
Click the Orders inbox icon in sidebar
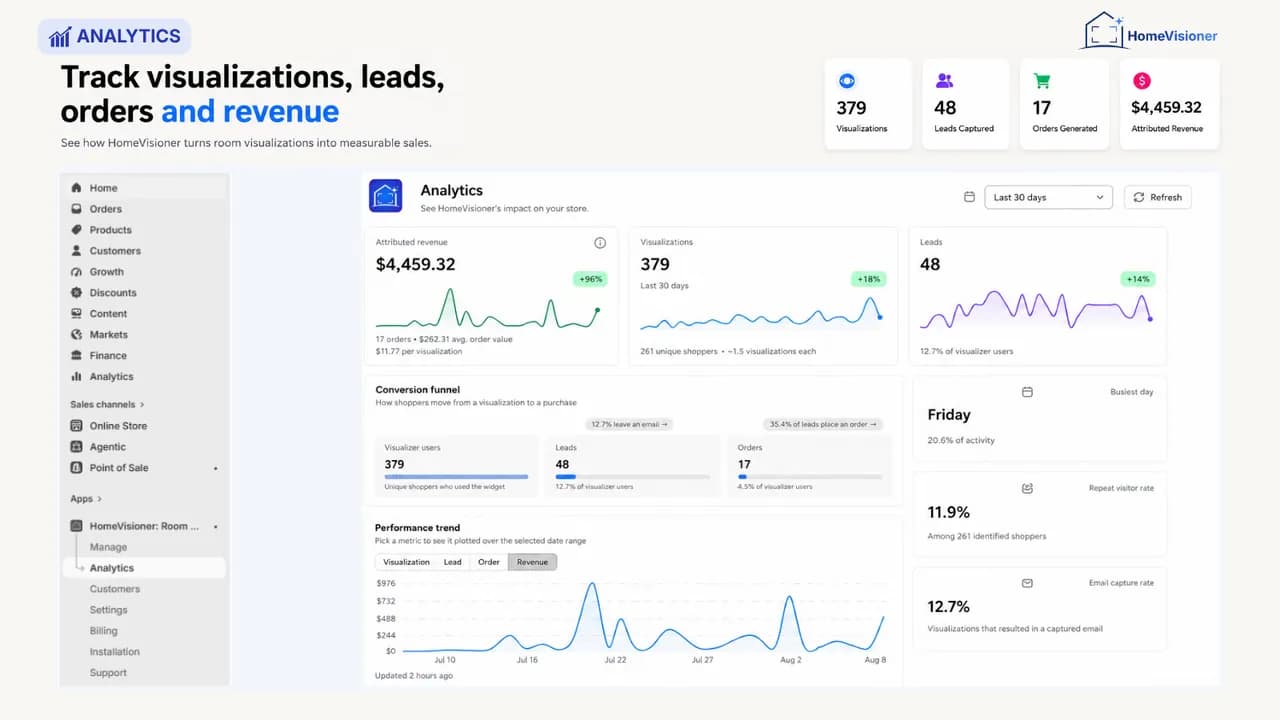77,209
